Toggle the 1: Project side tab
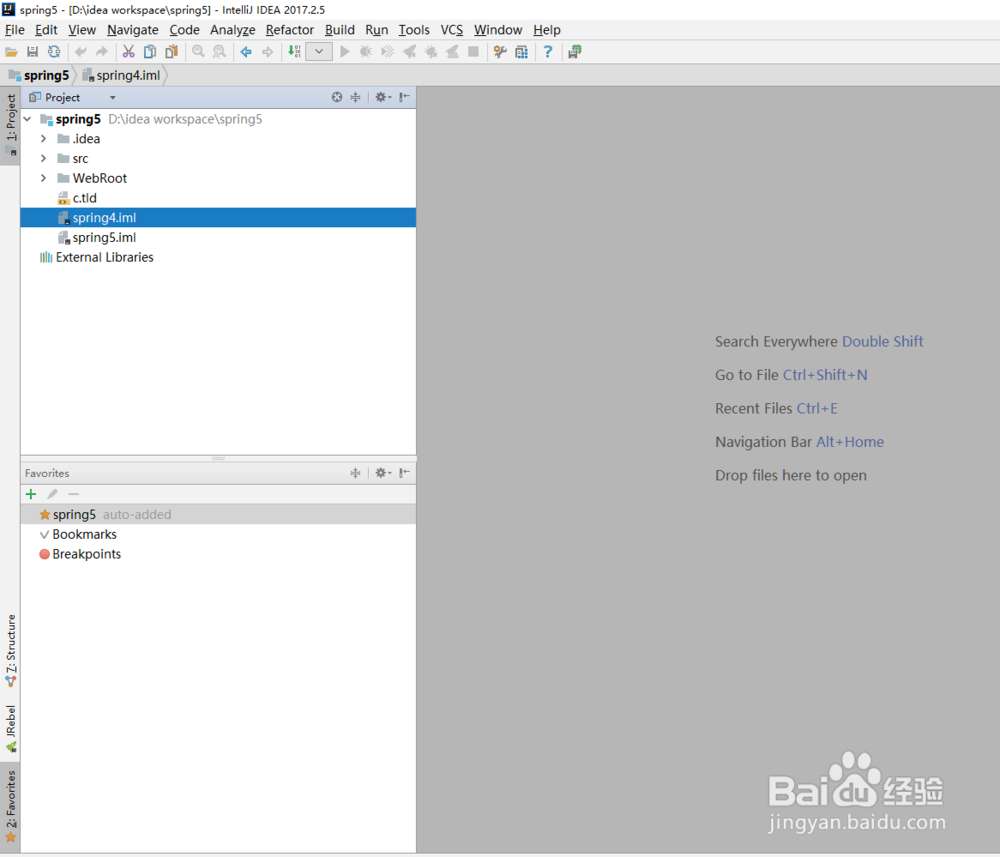The height and width of the screenshot is (857, 1000). 11,126
